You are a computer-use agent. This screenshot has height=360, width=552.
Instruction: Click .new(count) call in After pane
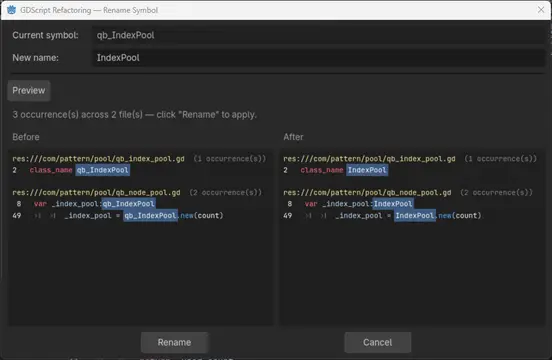tap(459, 215)
